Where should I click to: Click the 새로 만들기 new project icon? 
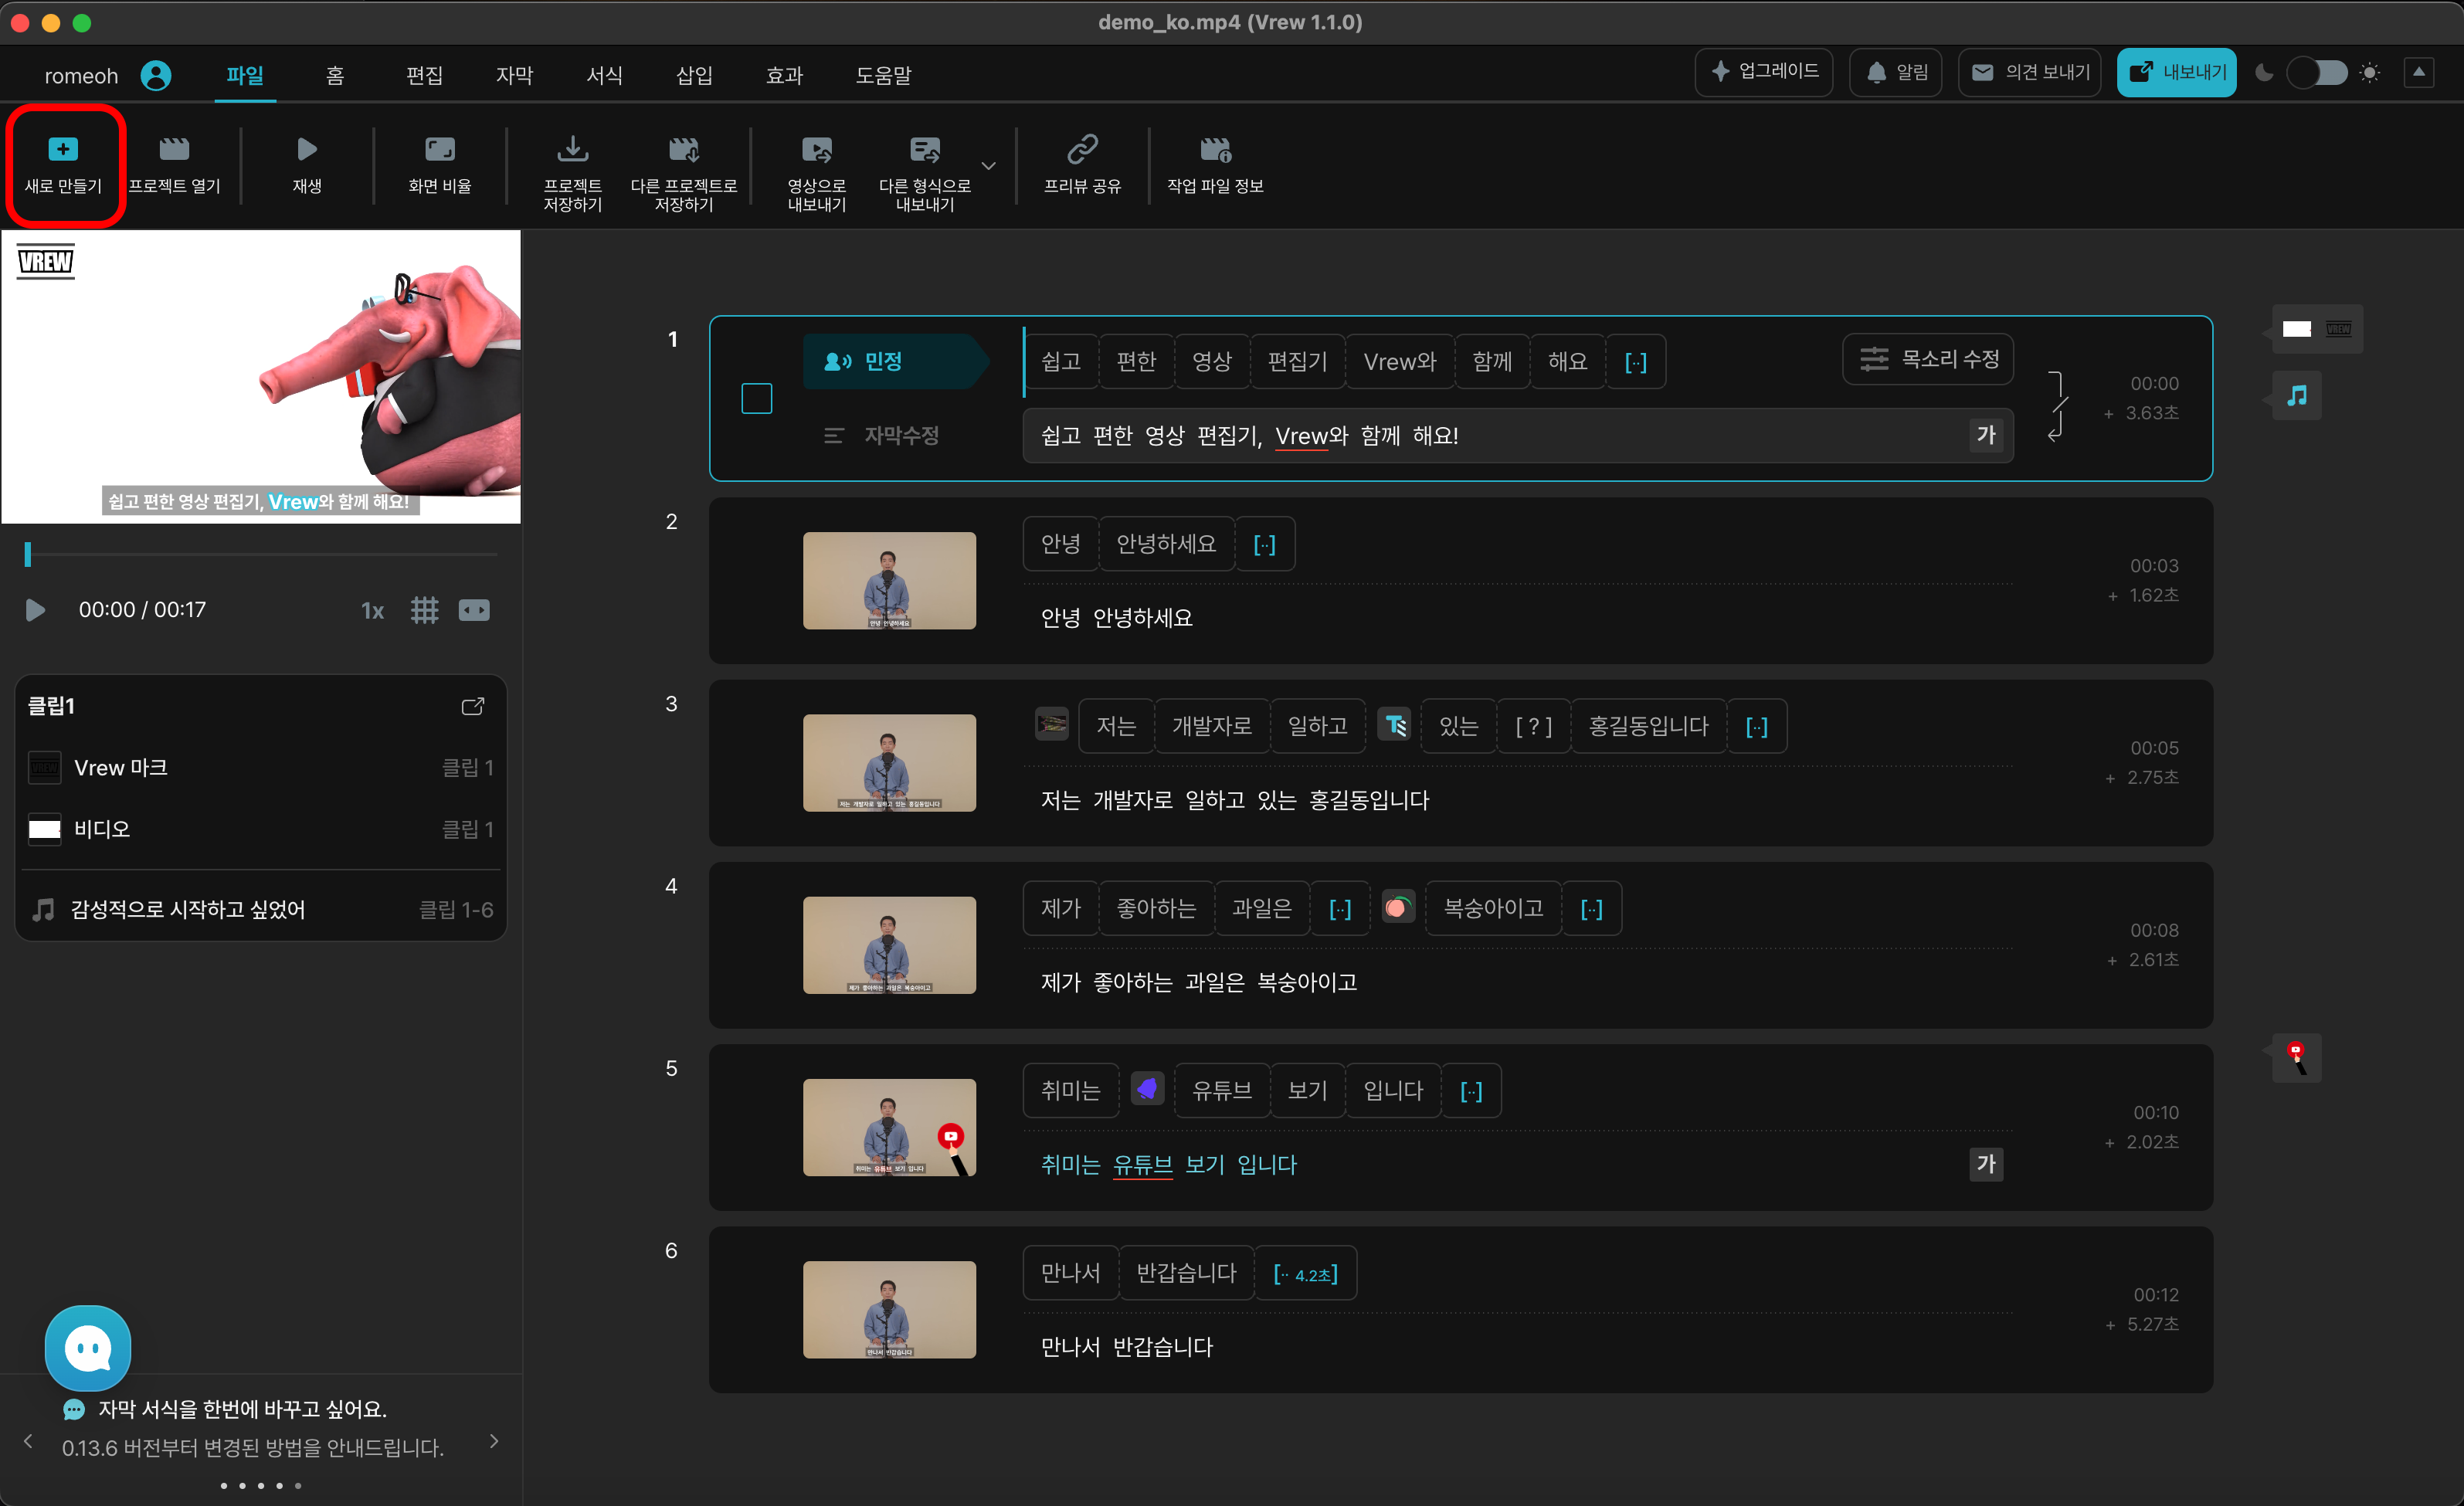[x=63, y=150]
